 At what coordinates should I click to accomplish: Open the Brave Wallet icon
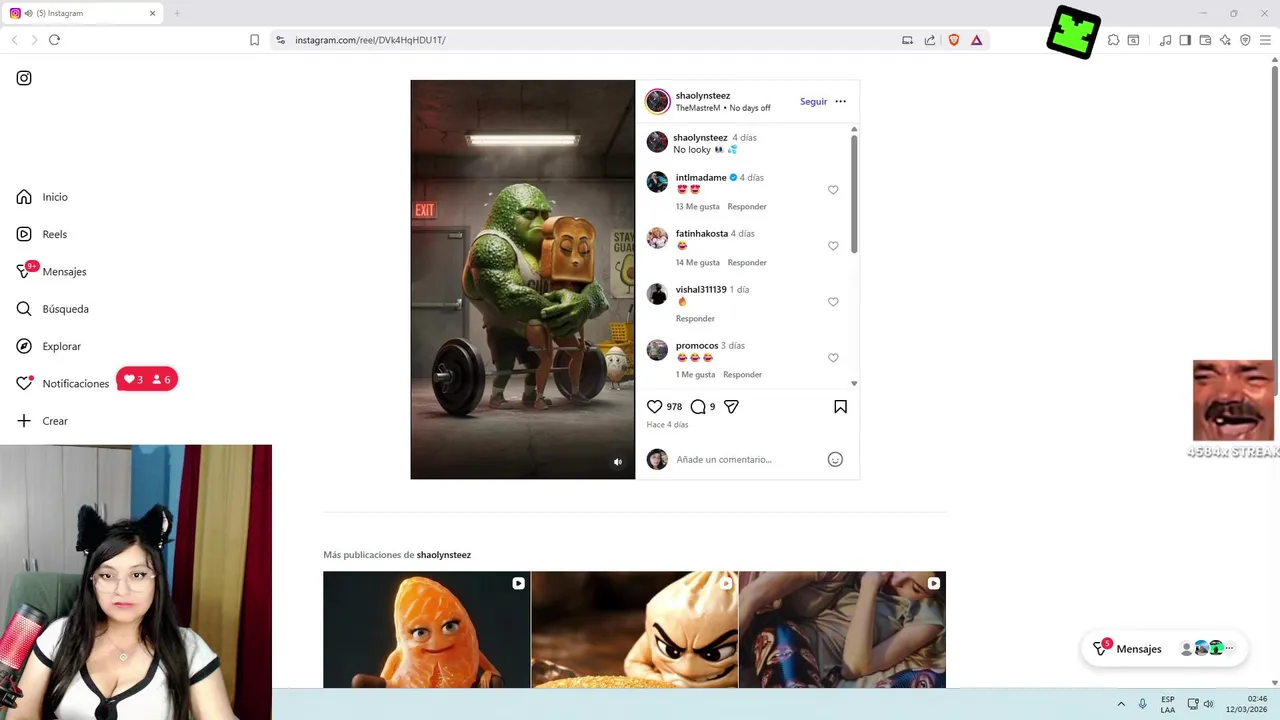(x=1205, y=40)
